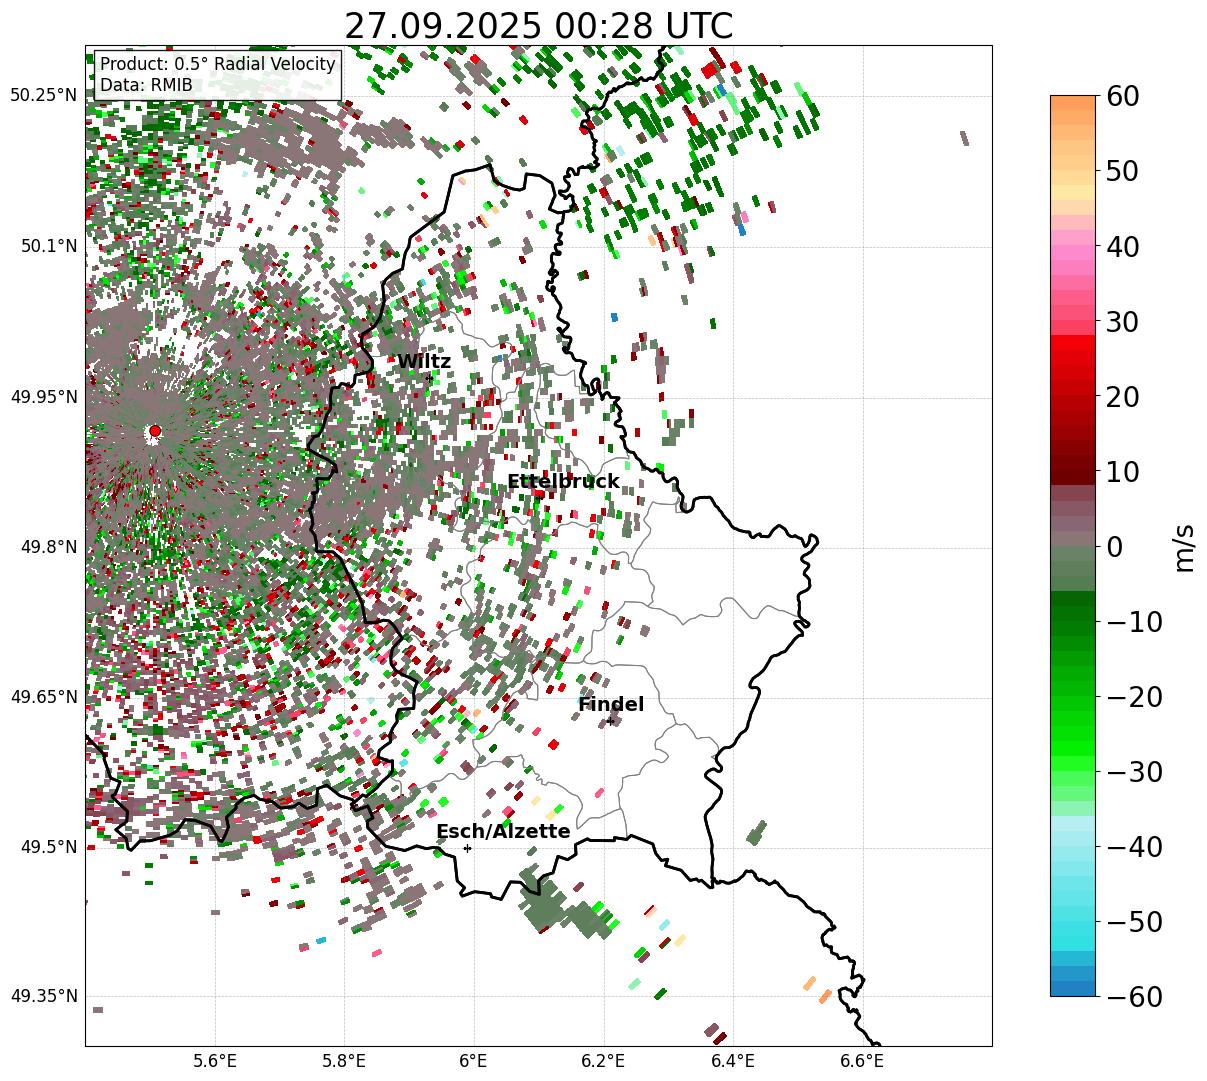The height and width of the screenshot is (1081, 1207).
Task: Click the 49.95°N latitude tick label
Action: (x=43, y=397)
